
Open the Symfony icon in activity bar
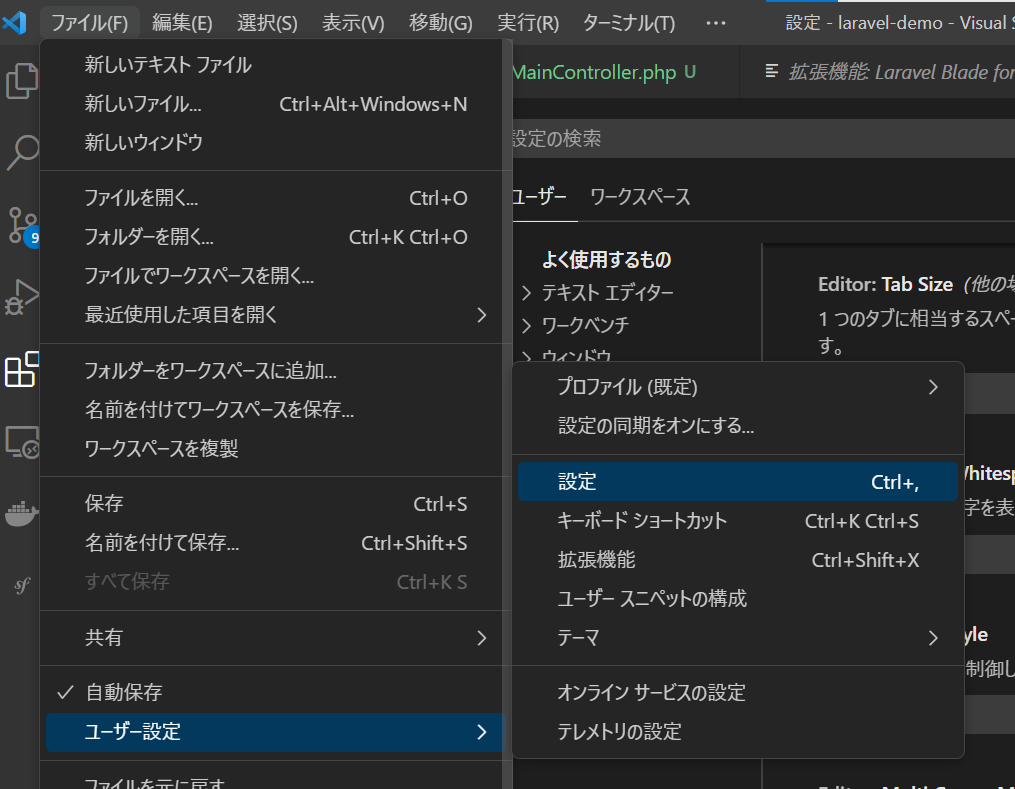[22, 586]
